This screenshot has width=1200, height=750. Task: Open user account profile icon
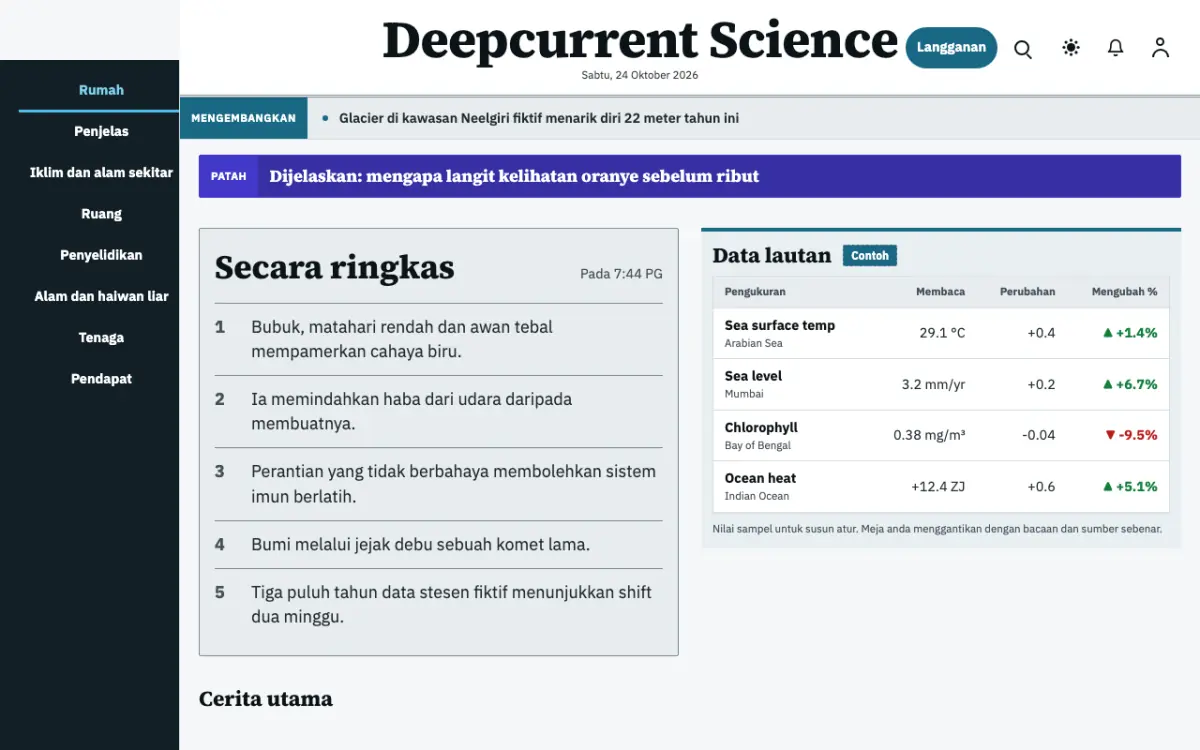tap(1160, 47)
